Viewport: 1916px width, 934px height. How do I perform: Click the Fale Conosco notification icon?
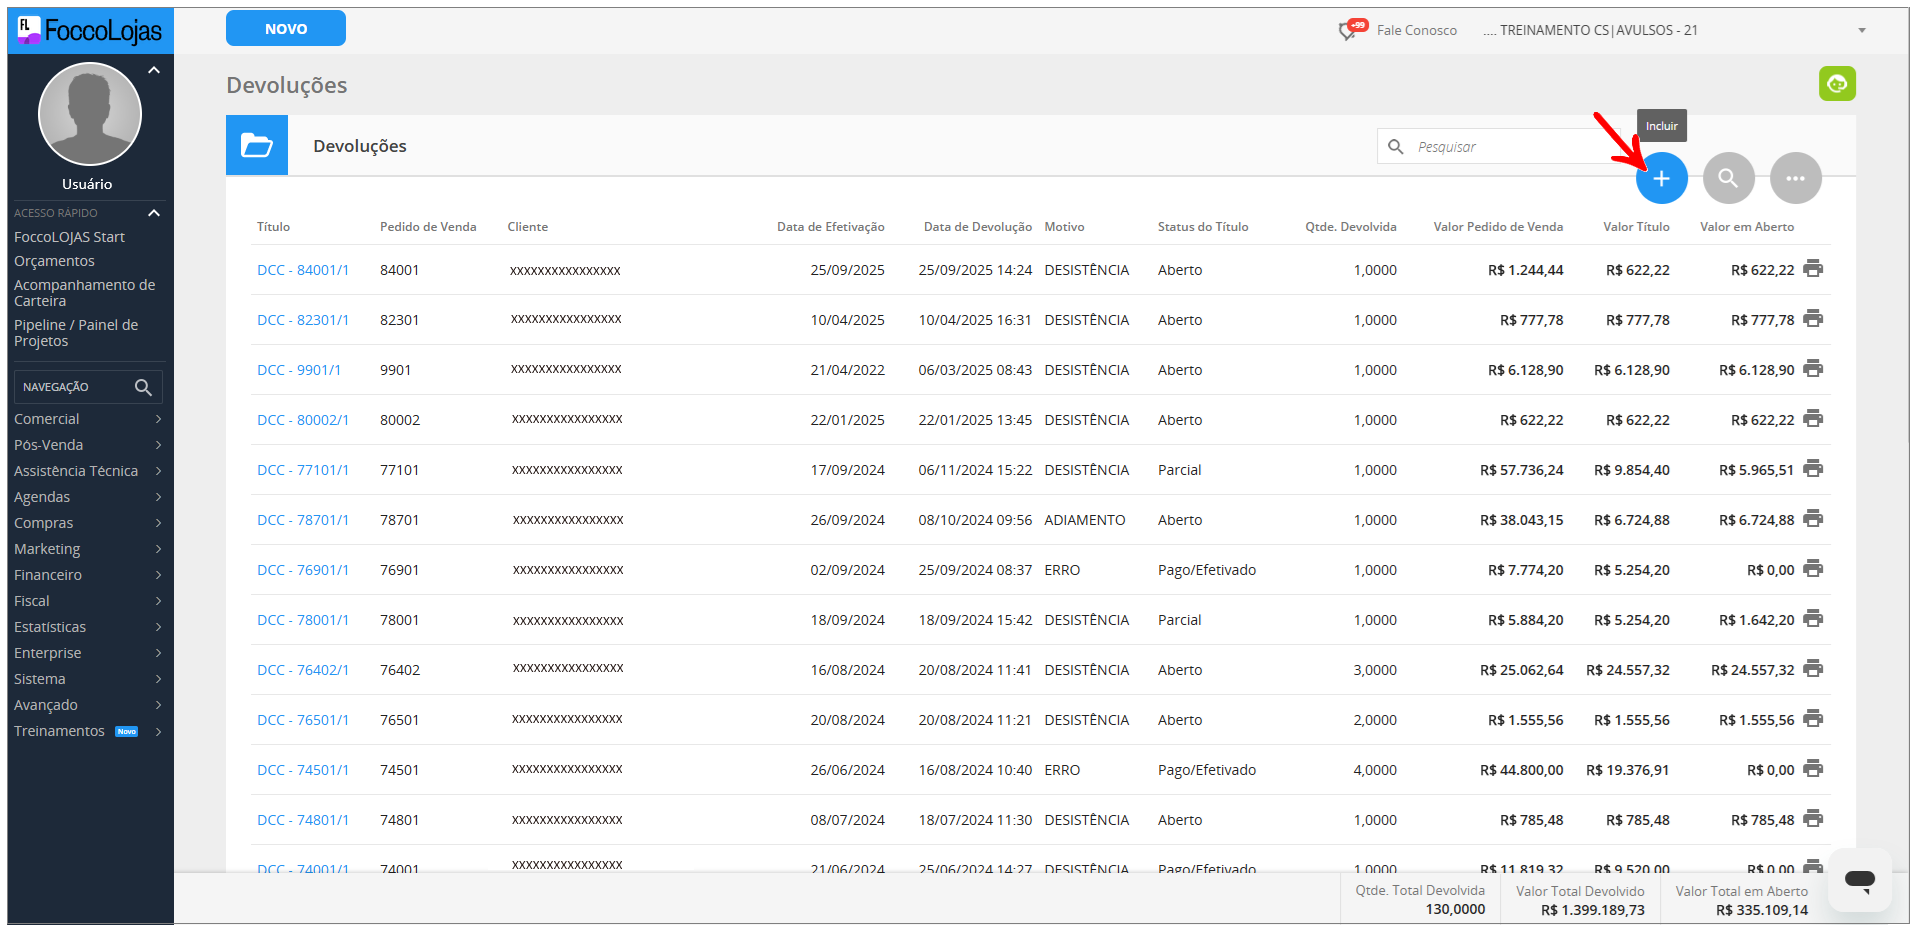pyautogui.click(x=1350, y=30)
